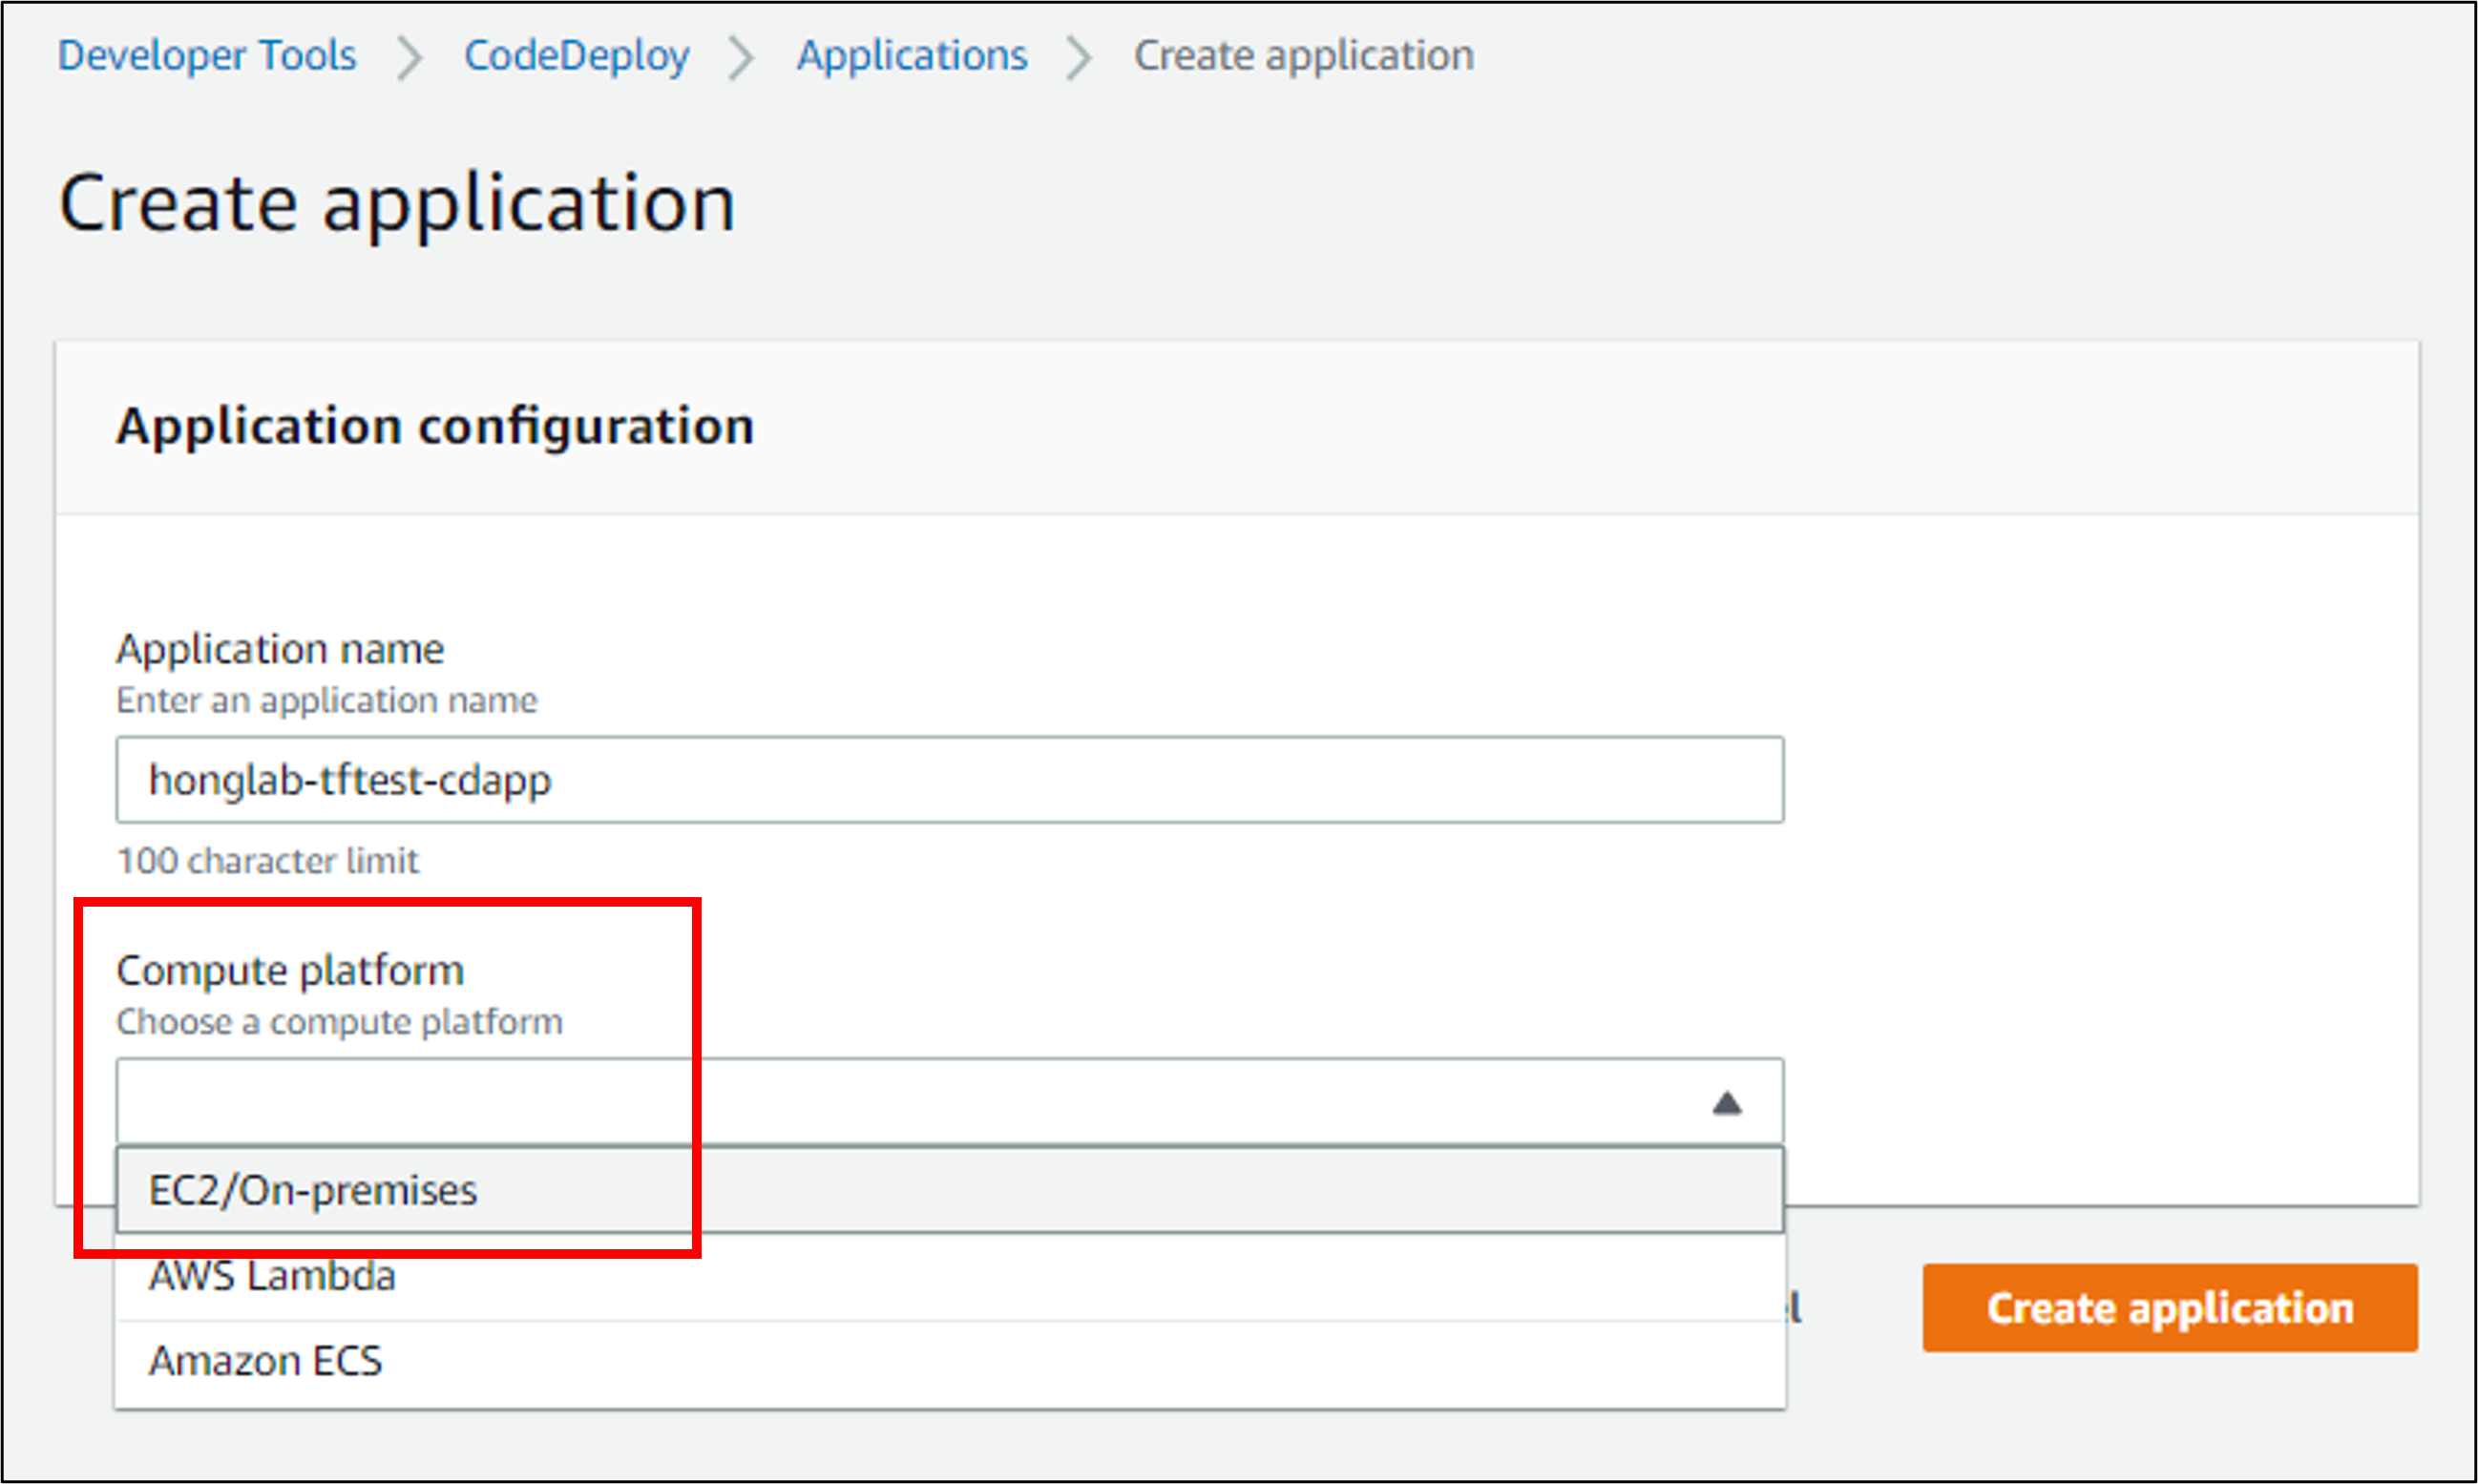Click the chevron after Developer Tools breadcrumb
The width and height of the screenshot is (2478, 1484).
tap(409, 57)
